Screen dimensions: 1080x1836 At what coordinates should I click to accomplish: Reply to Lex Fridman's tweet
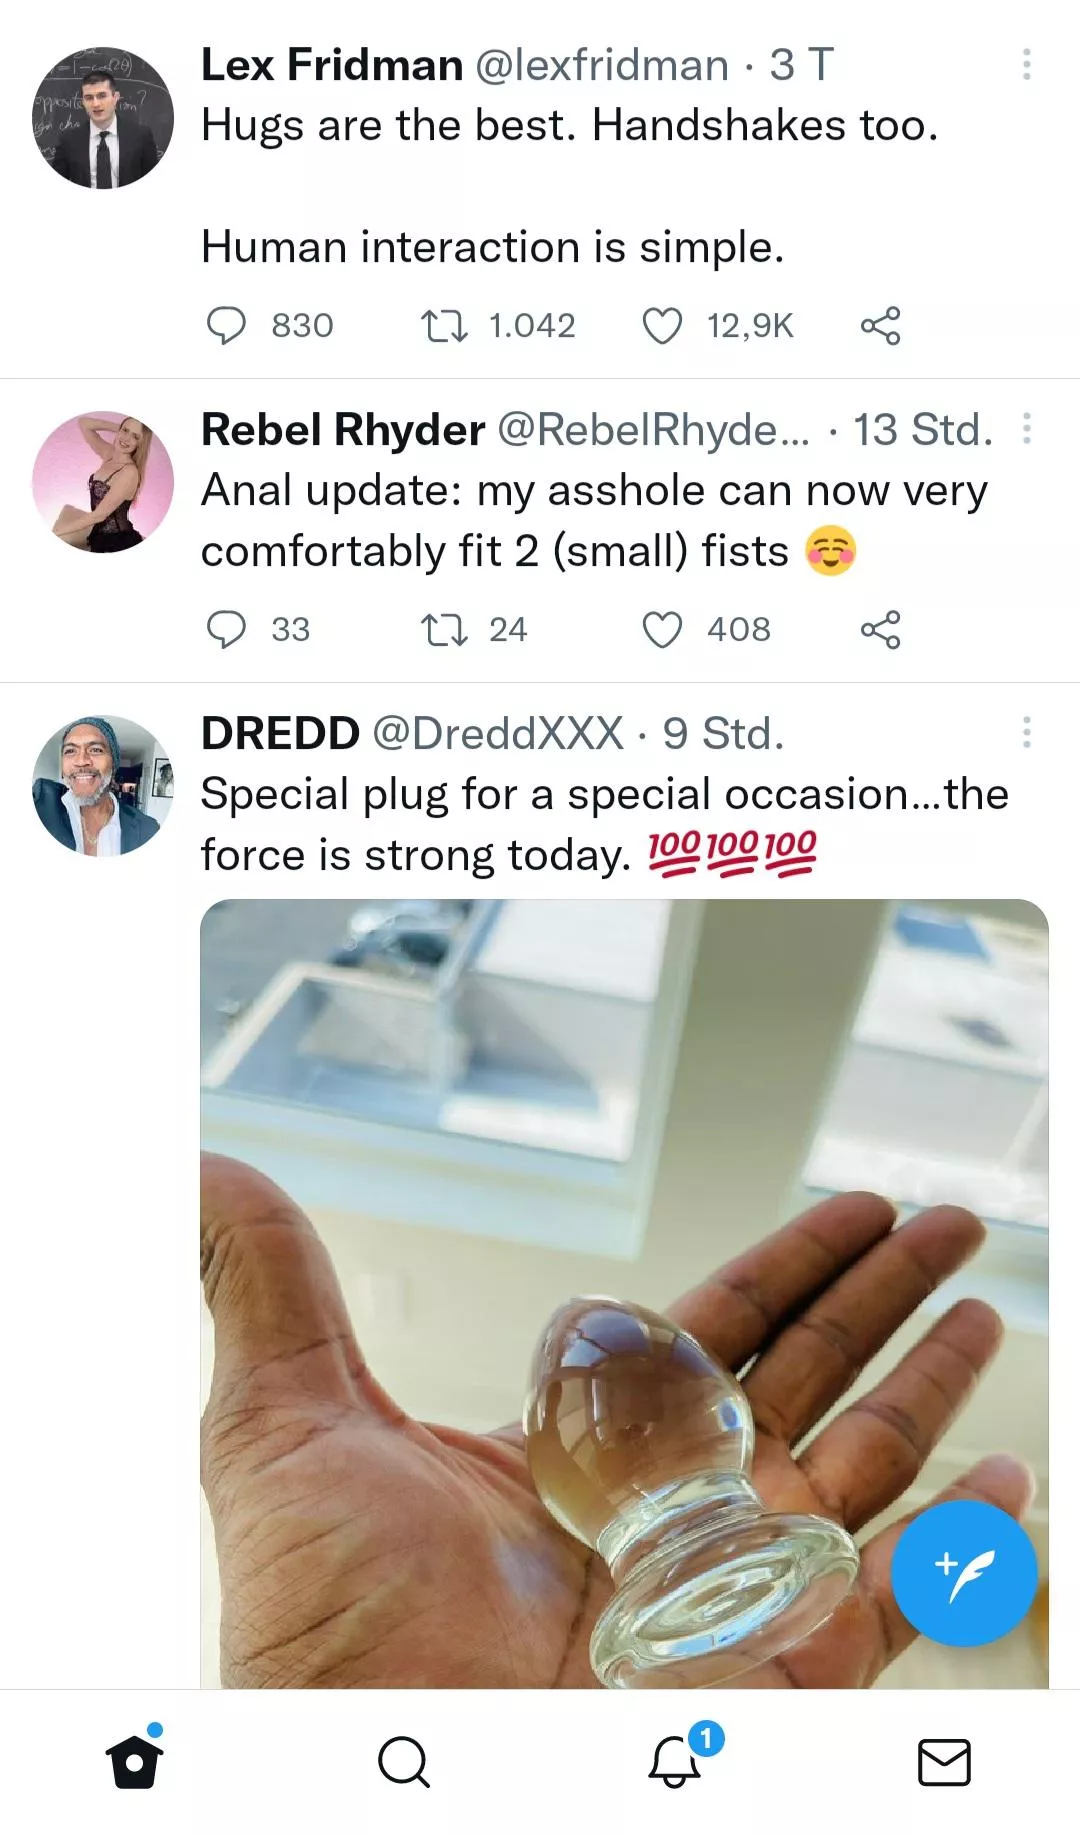click(226, 326)
